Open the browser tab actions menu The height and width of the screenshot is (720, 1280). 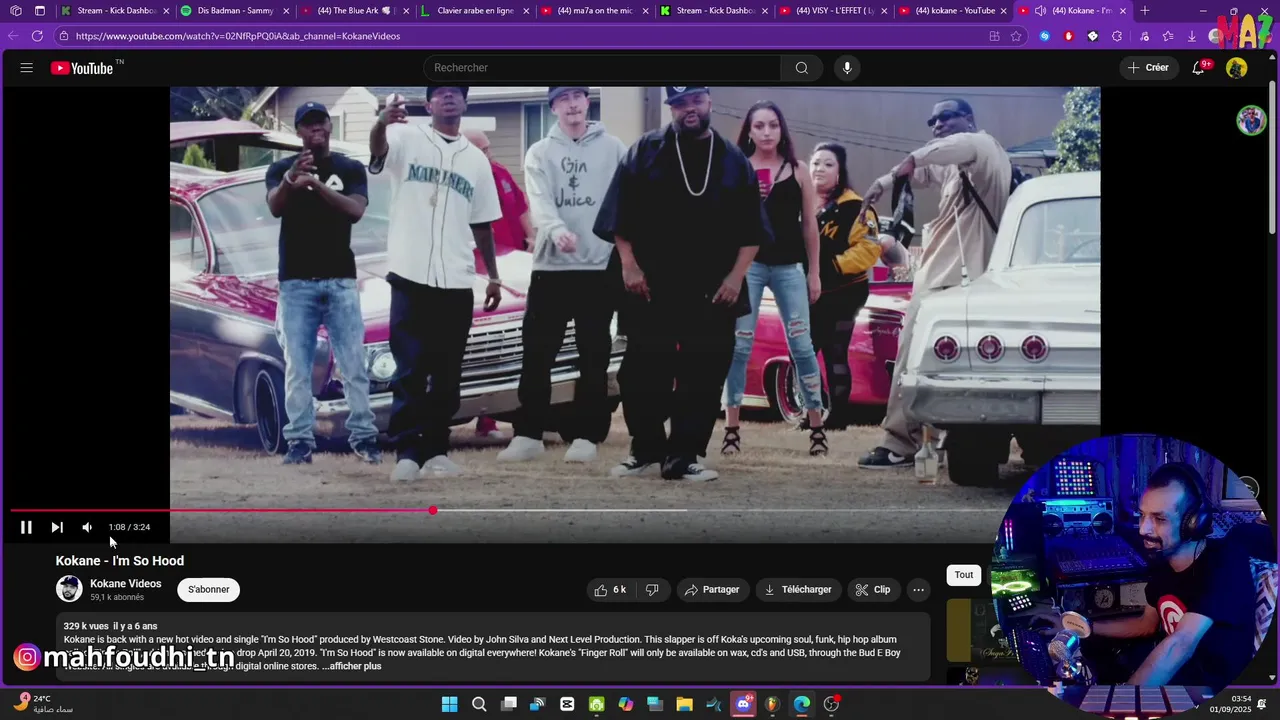tap(39, 11)
